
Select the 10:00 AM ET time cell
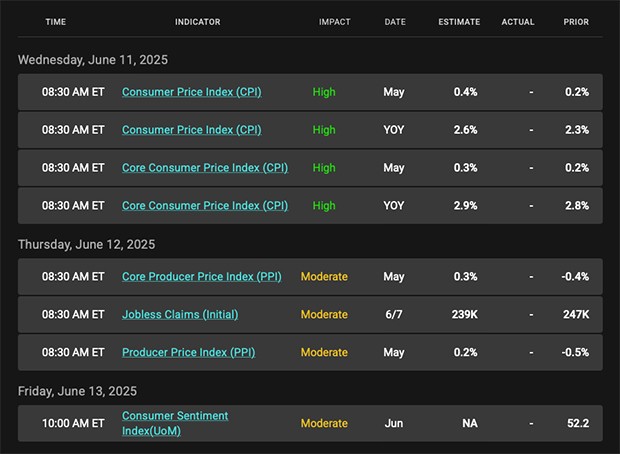tap(72, 423)
